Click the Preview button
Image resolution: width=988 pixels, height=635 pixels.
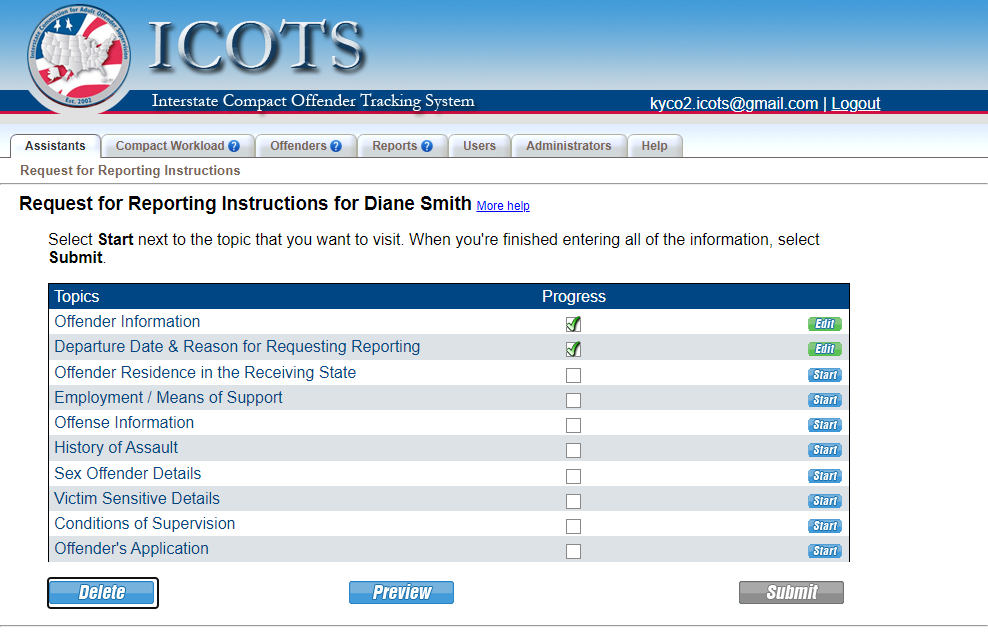401,593
